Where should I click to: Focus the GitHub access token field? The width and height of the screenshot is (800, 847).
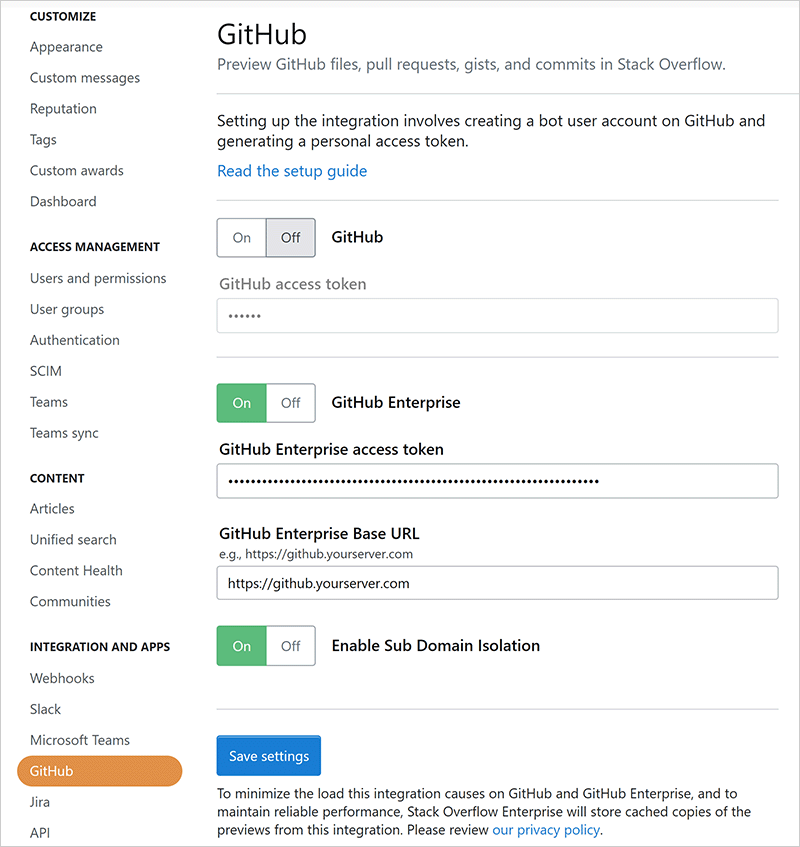[x=497, y=316]
